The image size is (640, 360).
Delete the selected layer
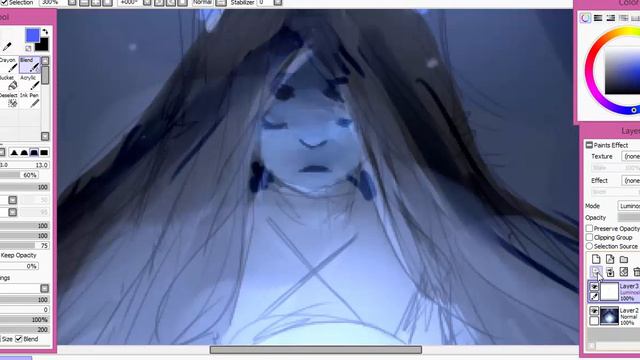[636, 272]
